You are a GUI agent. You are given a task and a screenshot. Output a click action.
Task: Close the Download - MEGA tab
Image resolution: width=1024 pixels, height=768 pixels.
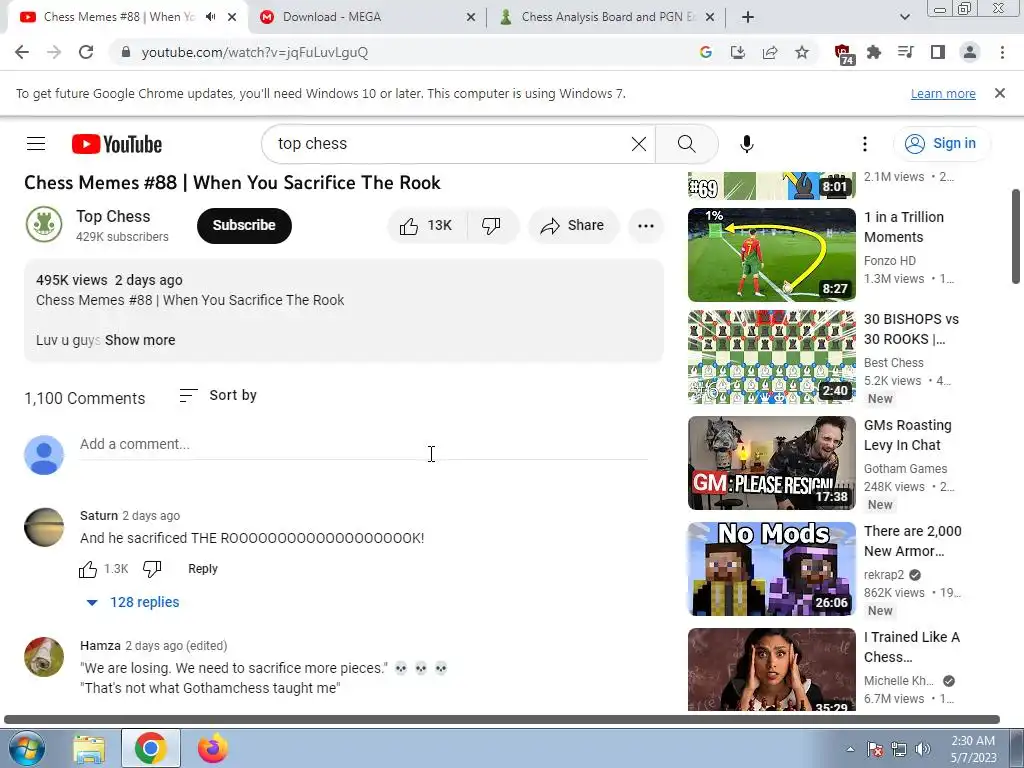click(471, 18)
